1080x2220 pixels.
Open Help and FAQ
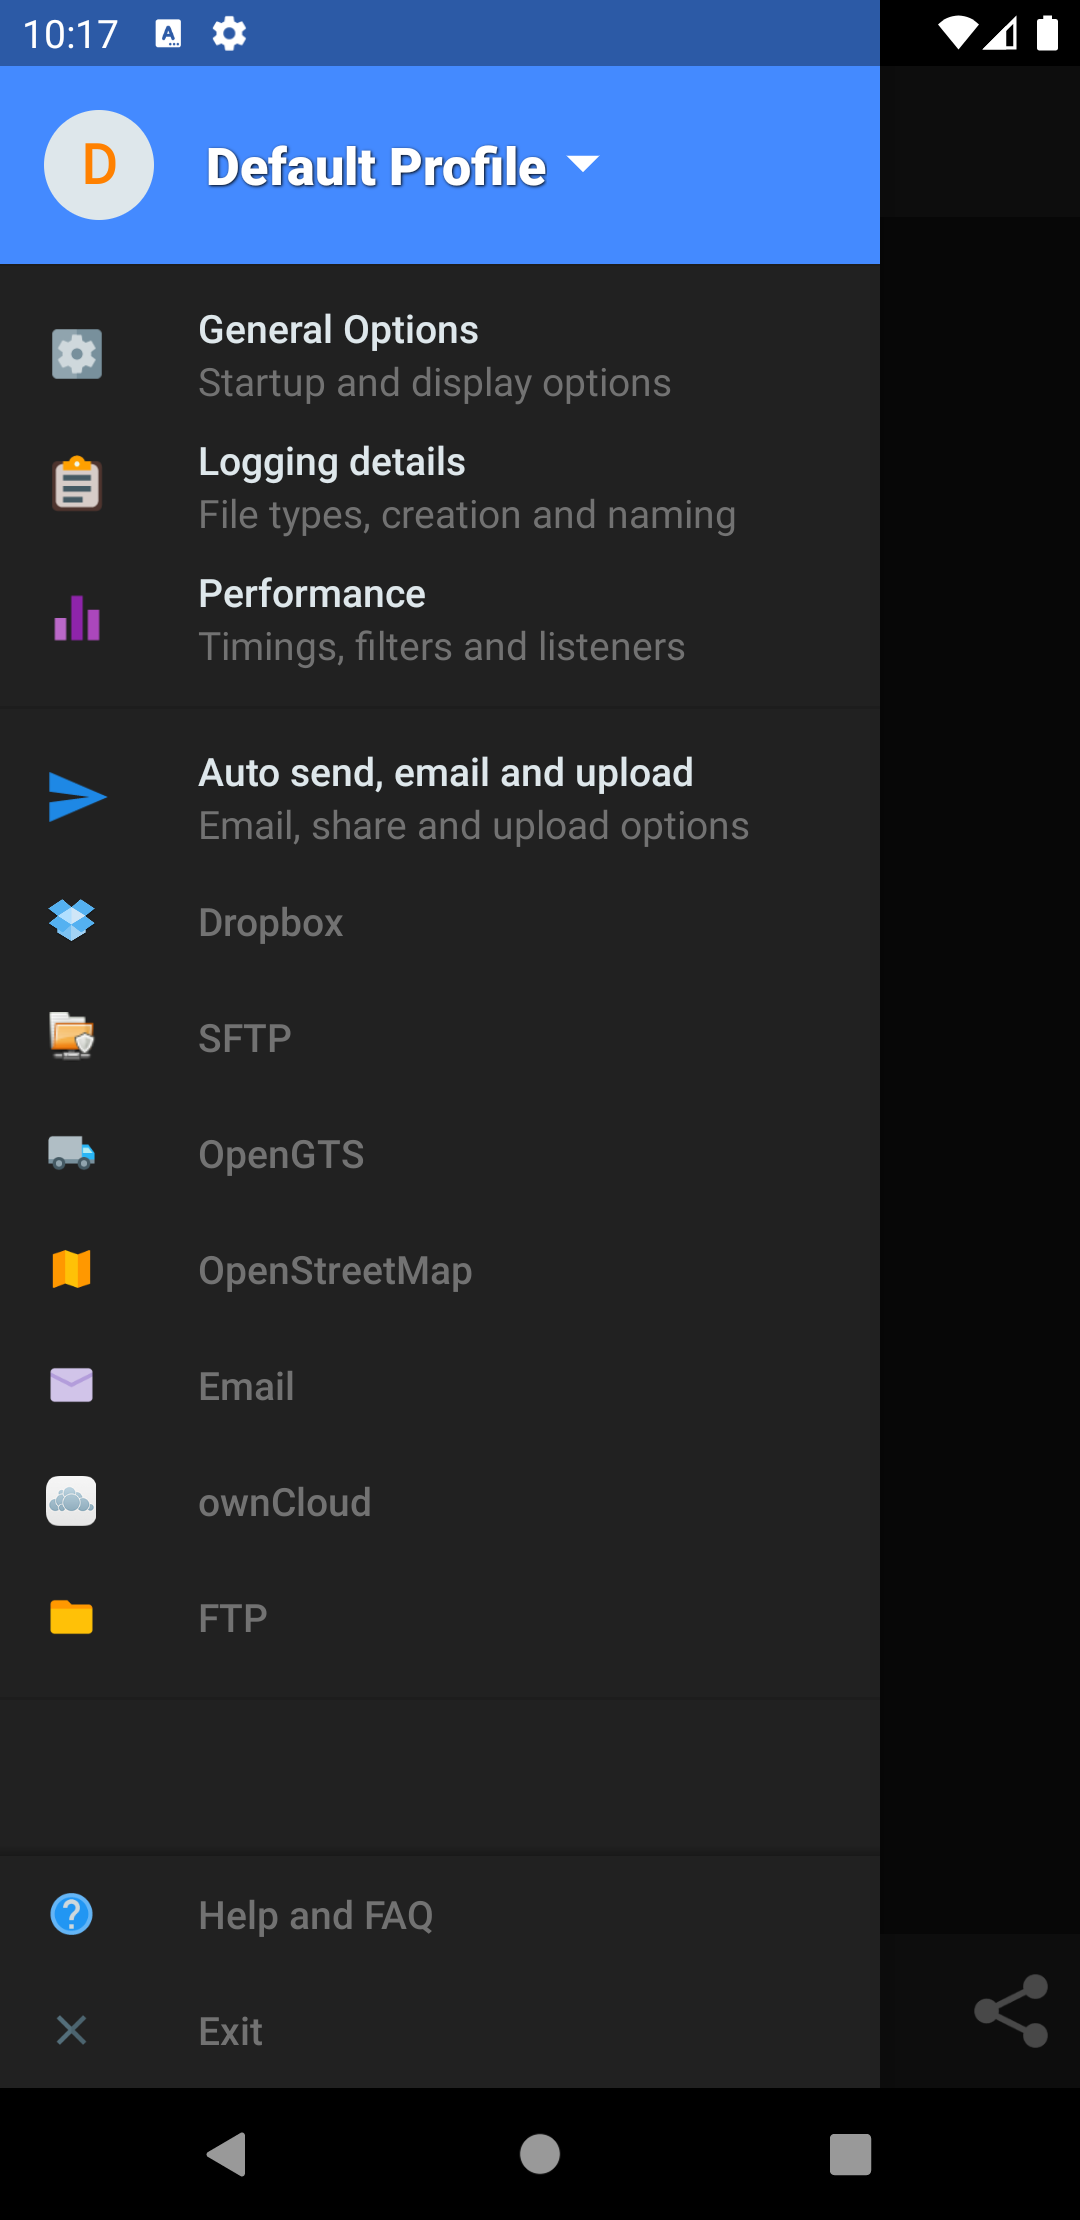coord(316,1916)
